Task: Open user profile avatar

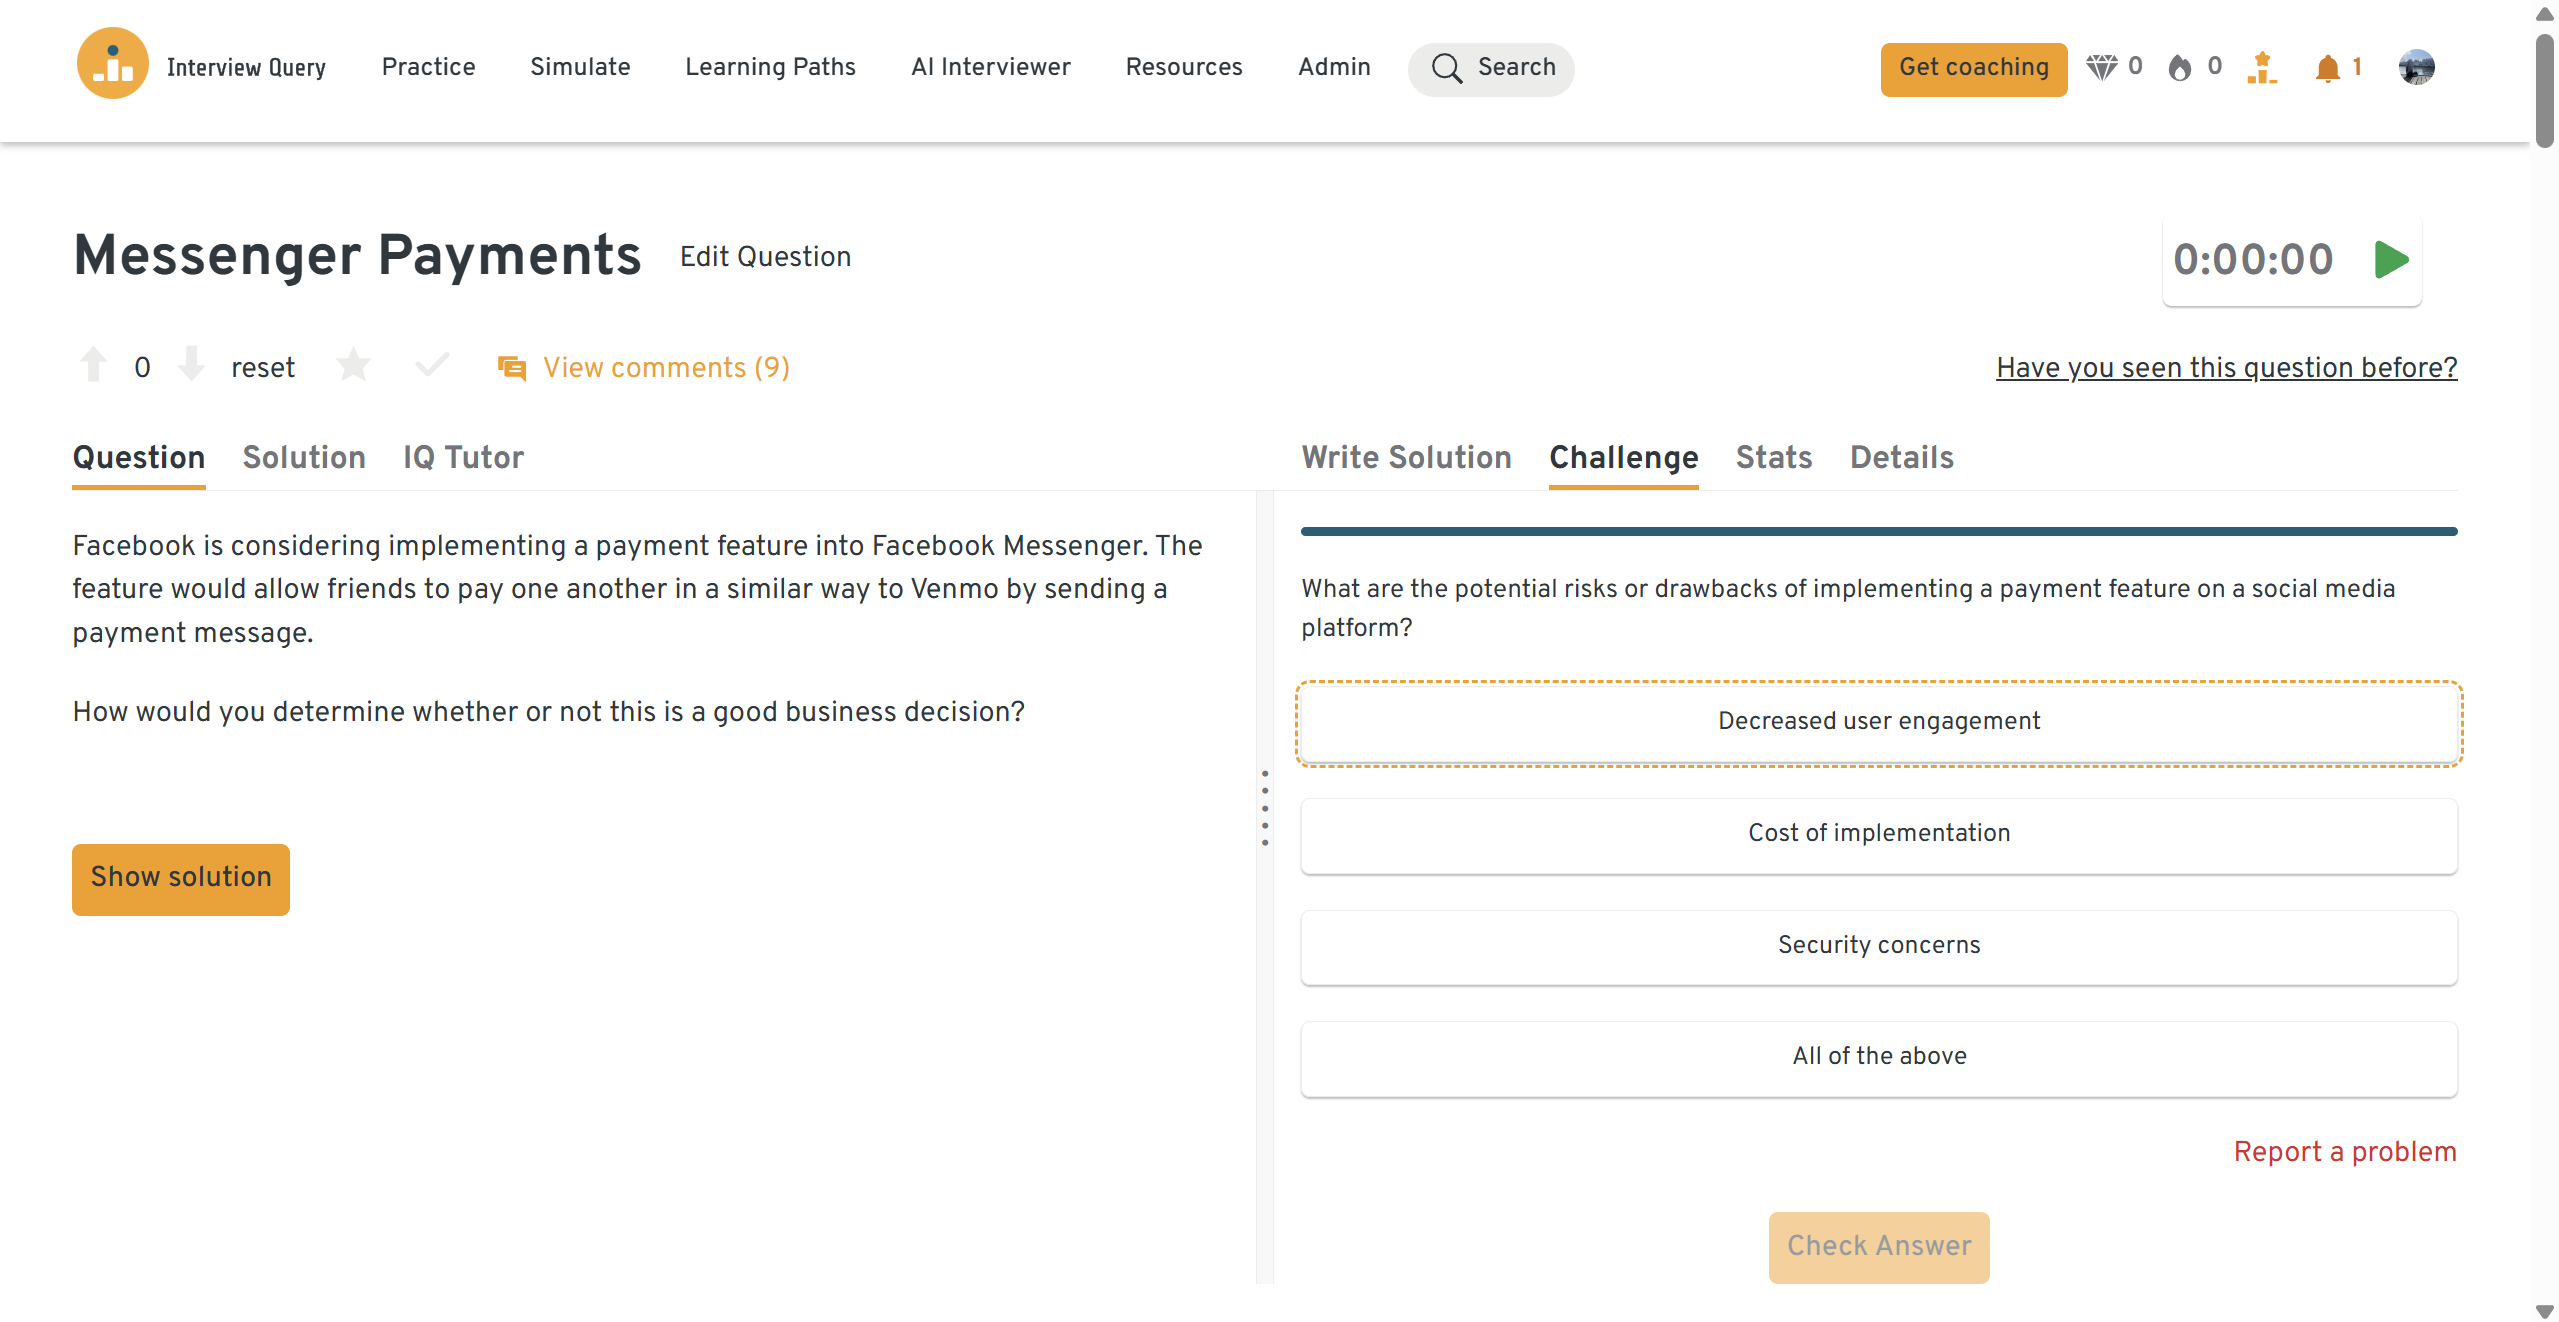Action: pos(2416,68)
